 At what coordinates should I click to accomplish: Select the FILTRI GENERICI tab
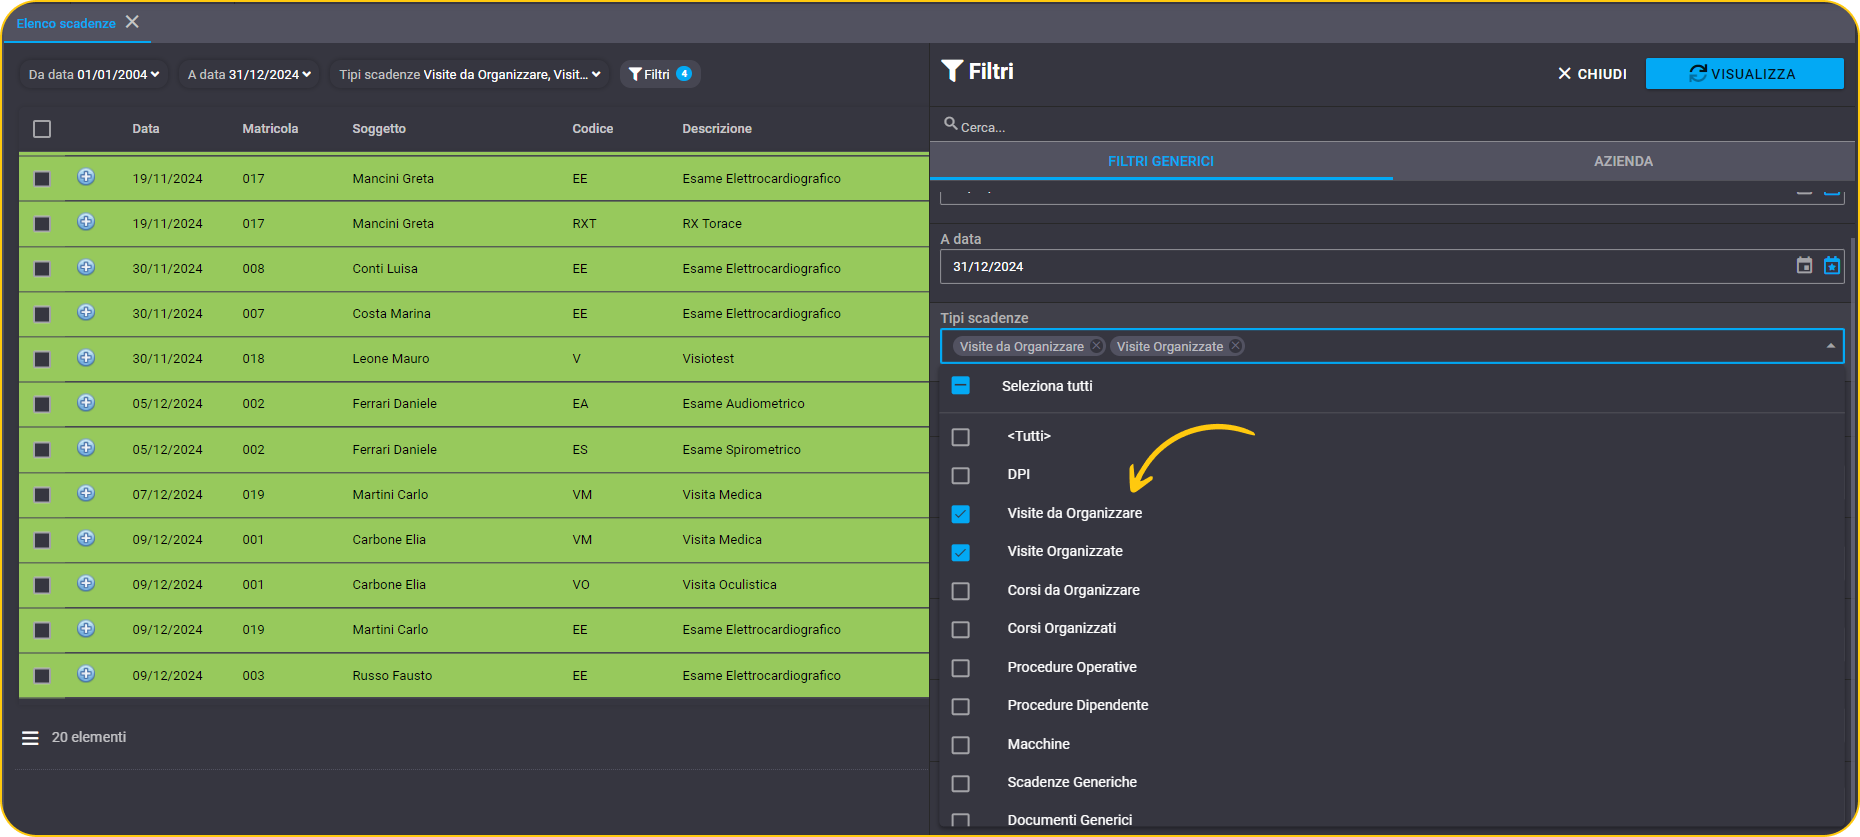(x=1161, y=161)
